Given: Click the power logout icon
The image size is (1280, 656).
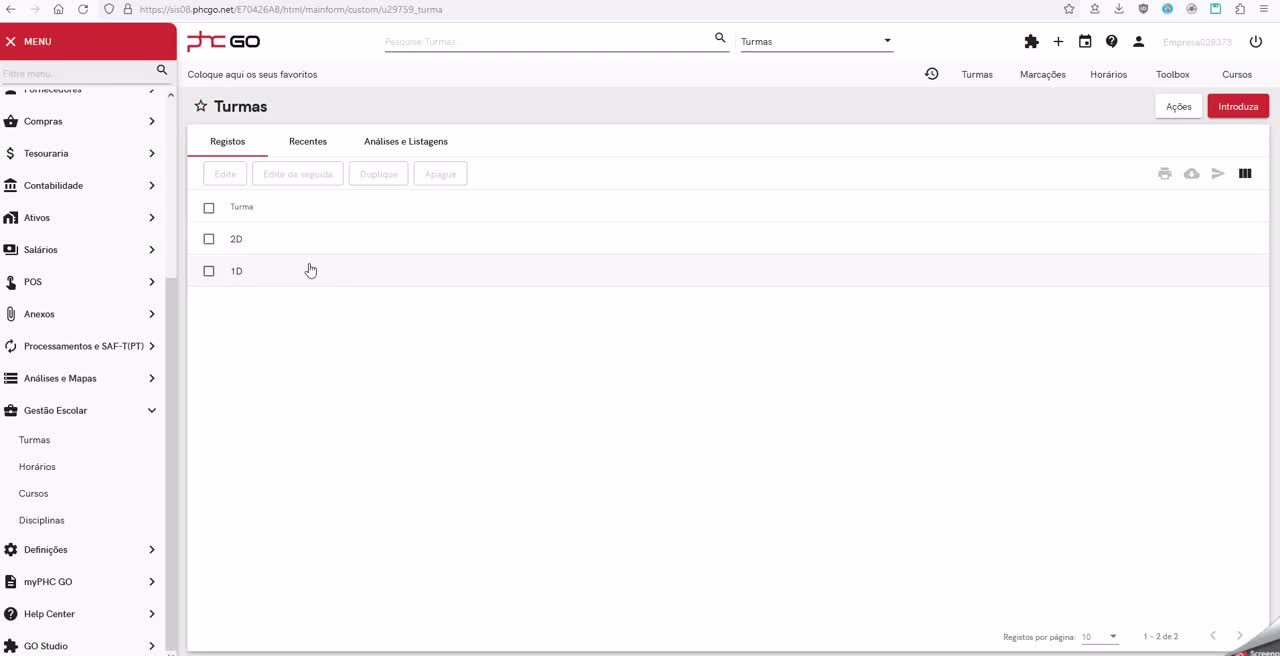Looking at the screenshot, I should (1256, 42).
